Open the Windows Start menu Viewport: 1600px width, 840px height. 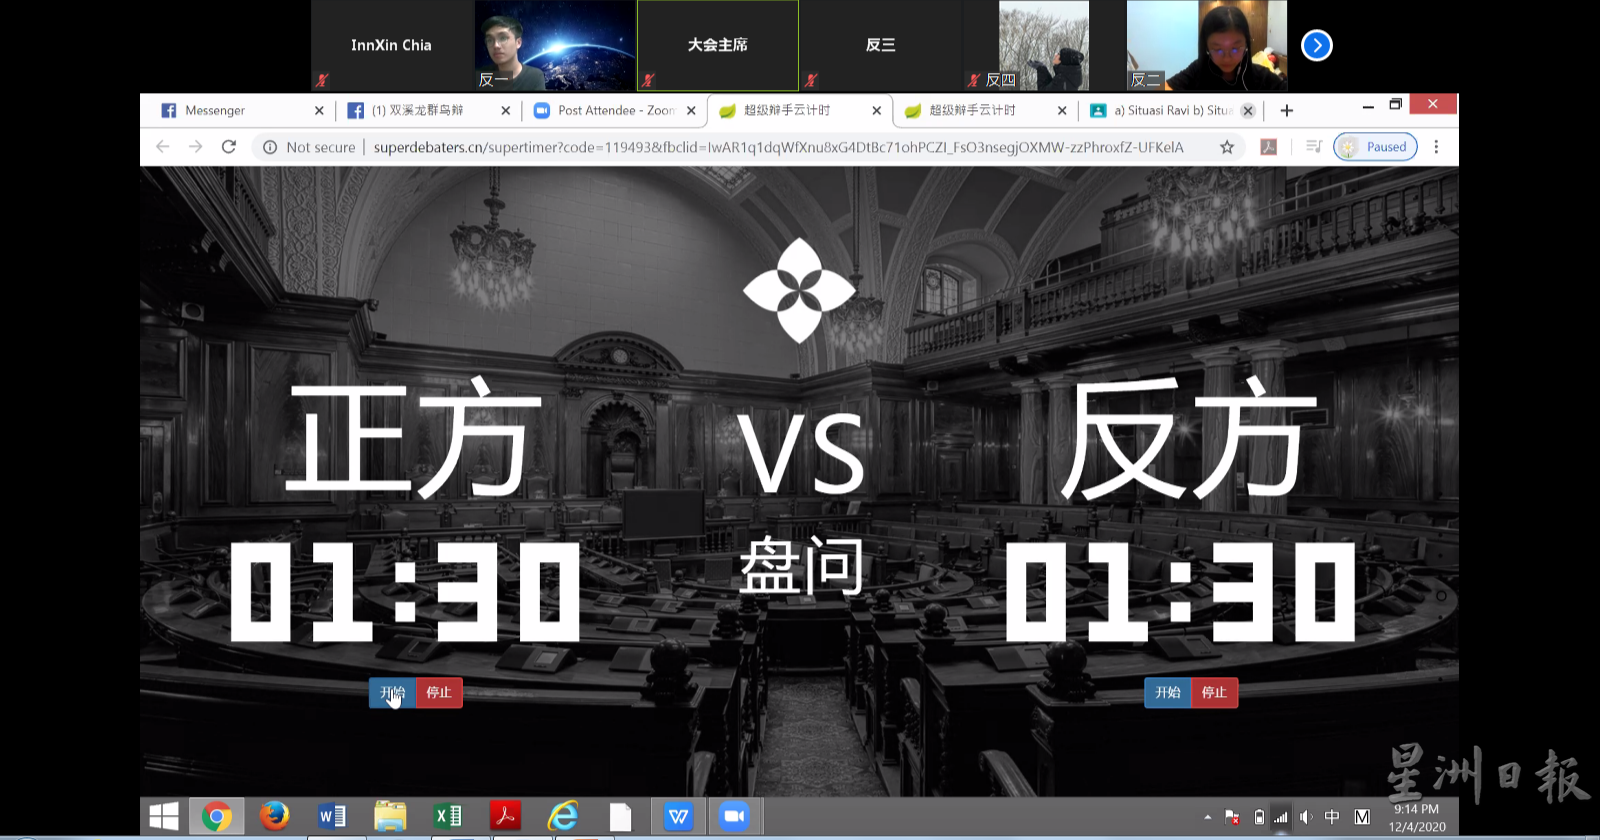163,817
